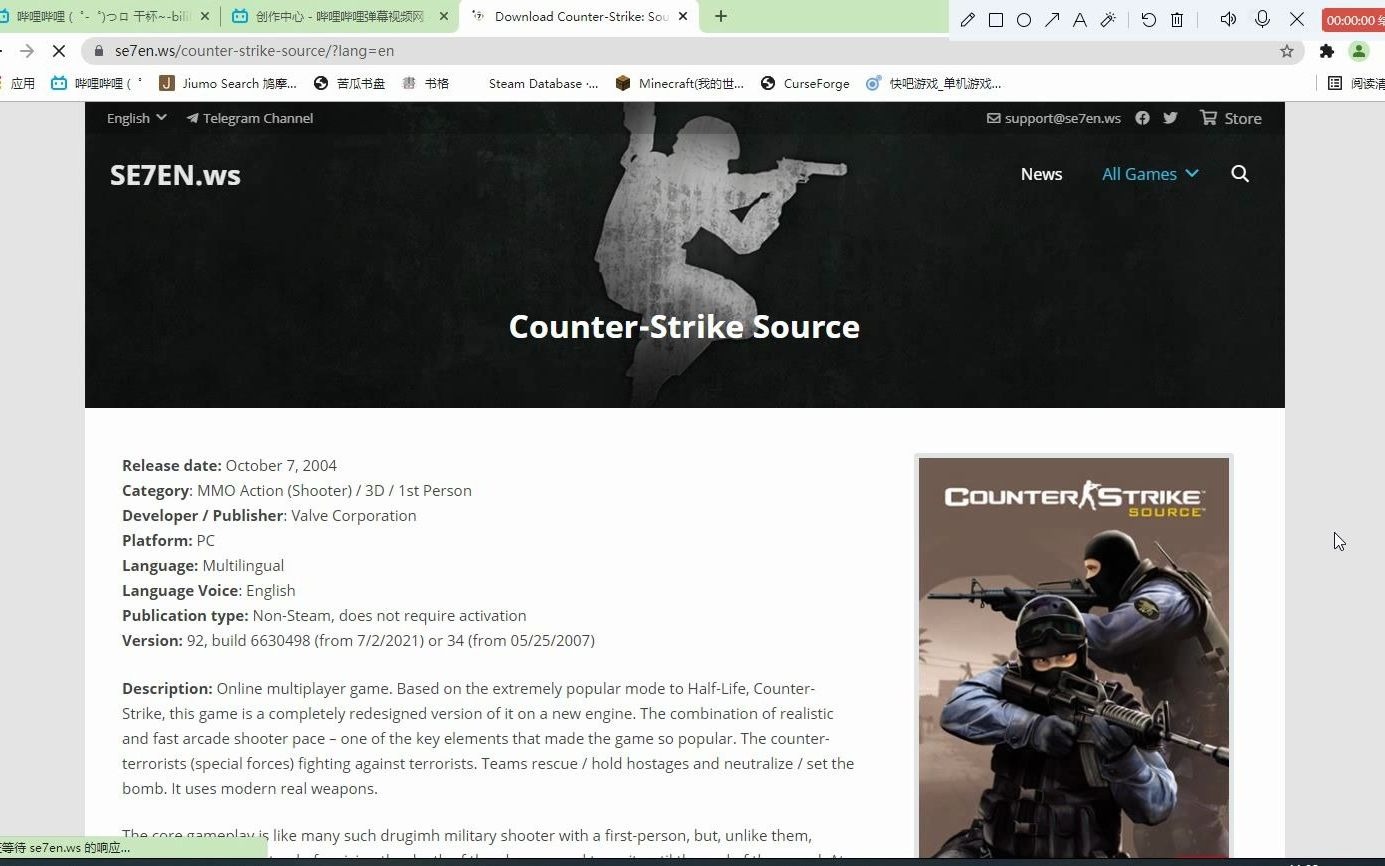Screen dimensions: 1385x866
Task: Open site search with magnifier icon
Action: coord(1240,174)
